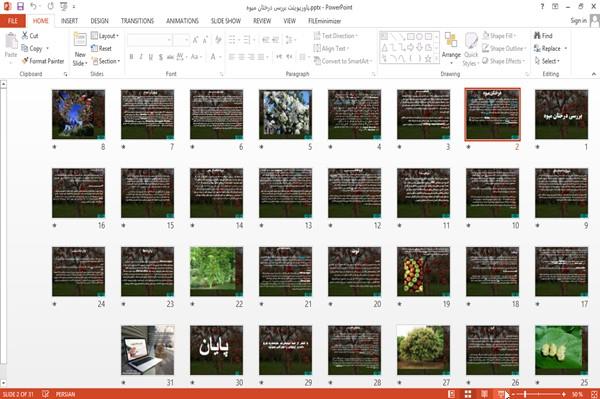Screen dimensions: 600x399
Task: Select slide 30 thumbnail
Action: [217, 350]
